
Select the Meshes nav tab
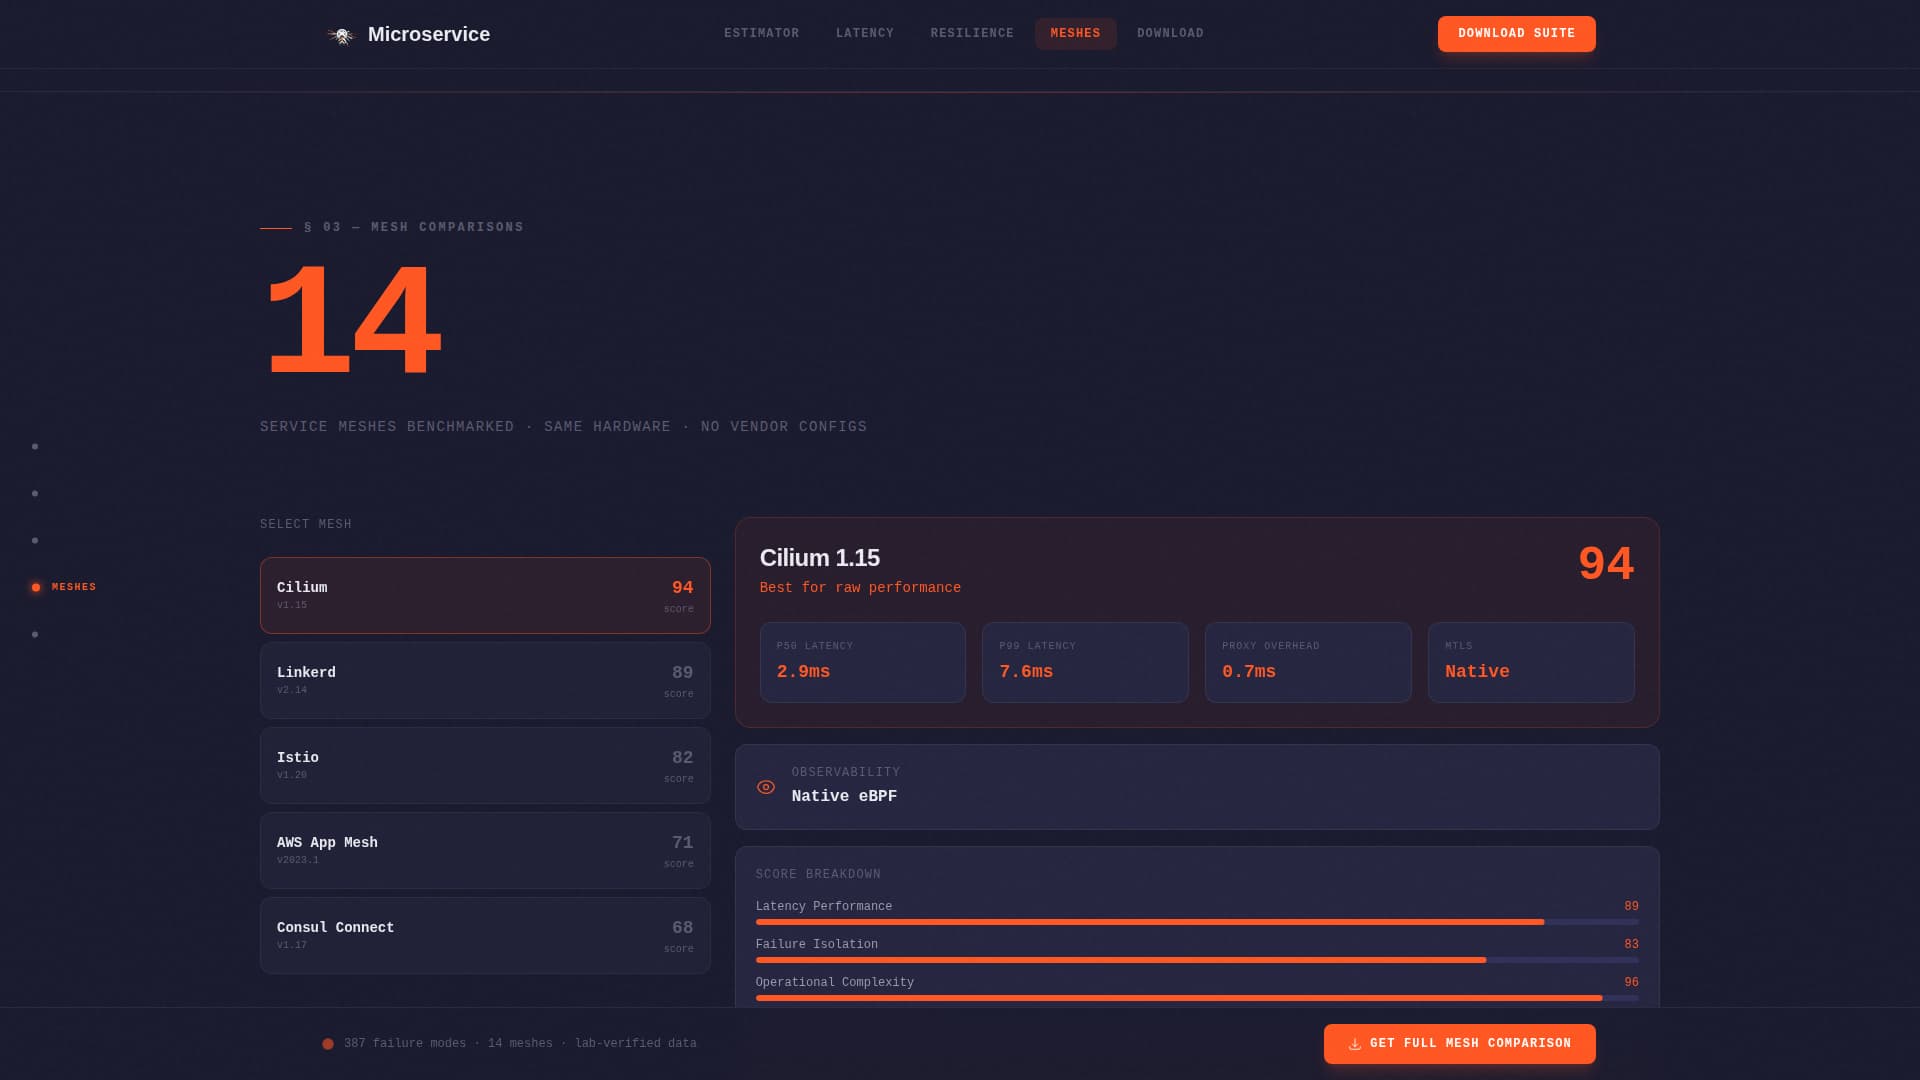tap(1076, 33)
